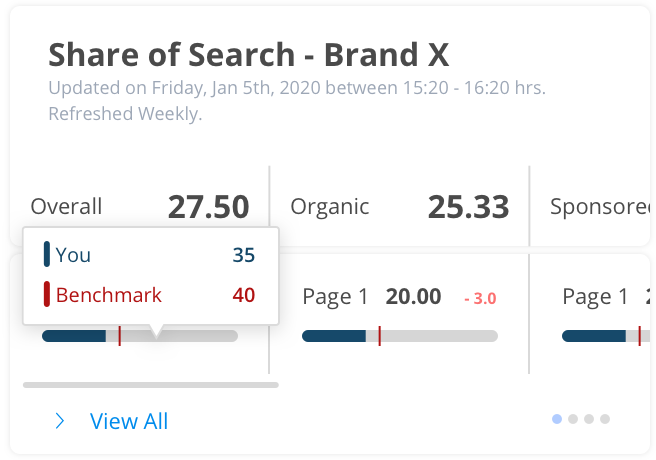Switch to the last pagination dot
656x460 pixels.
click(605, 419)
